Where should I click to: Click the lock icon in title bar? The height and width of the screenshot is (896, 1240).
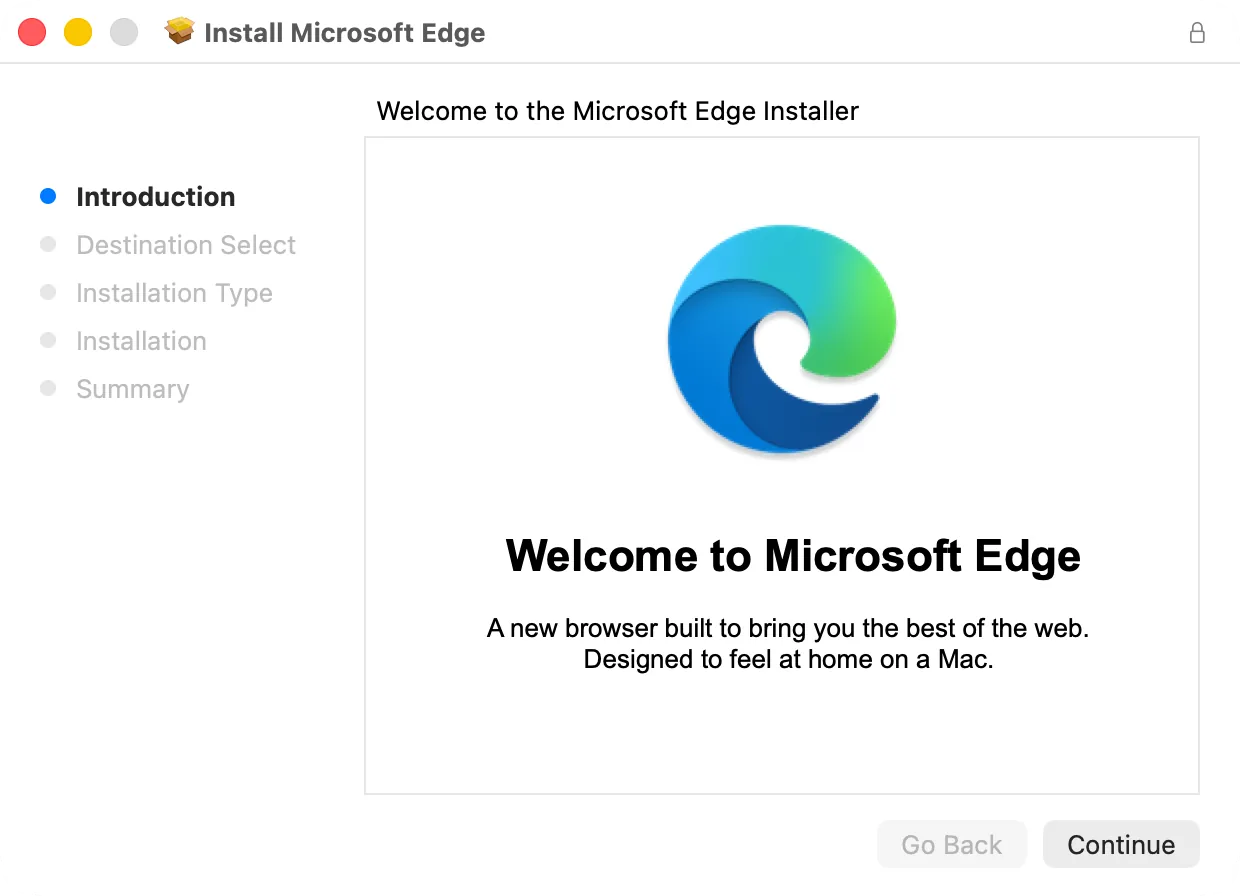(1197, 32)
